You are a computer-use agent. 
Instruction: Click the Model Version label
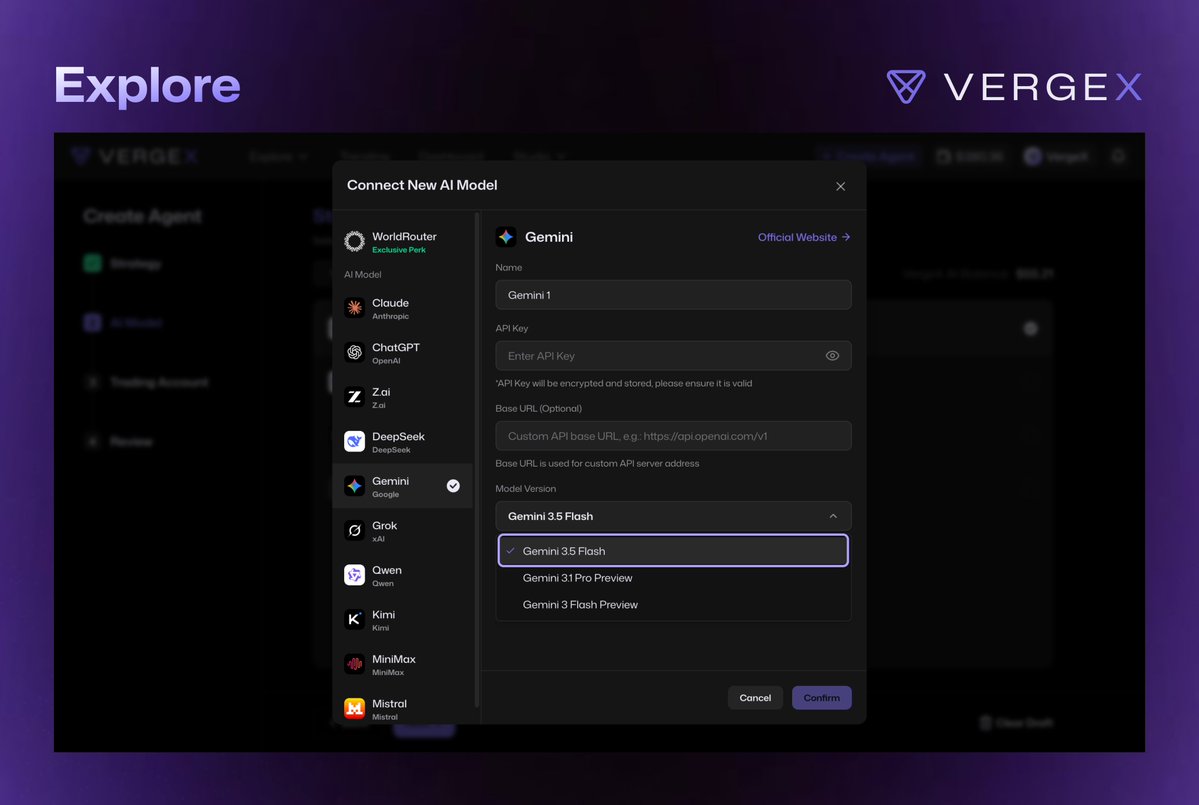(525, 489)
